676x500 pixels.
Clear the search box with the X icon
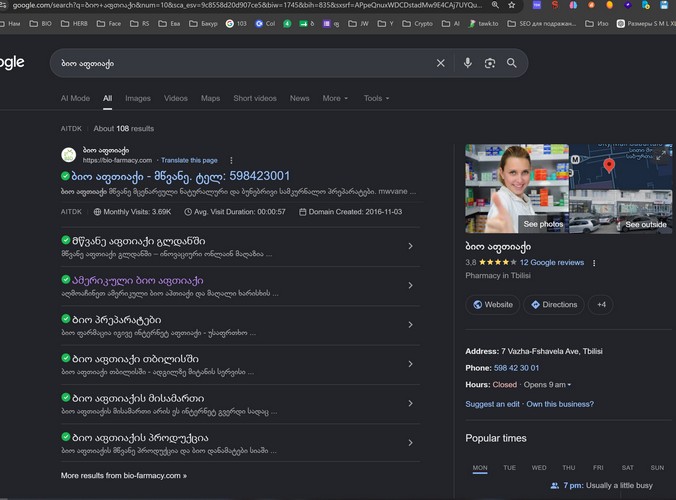click(441, 63)
